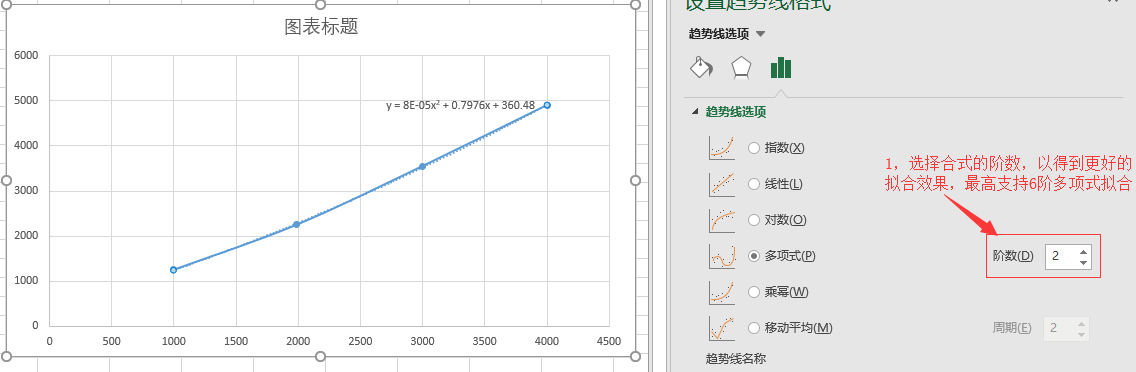
Task: Click the 趋势线名称 section label
Action: 736,359
